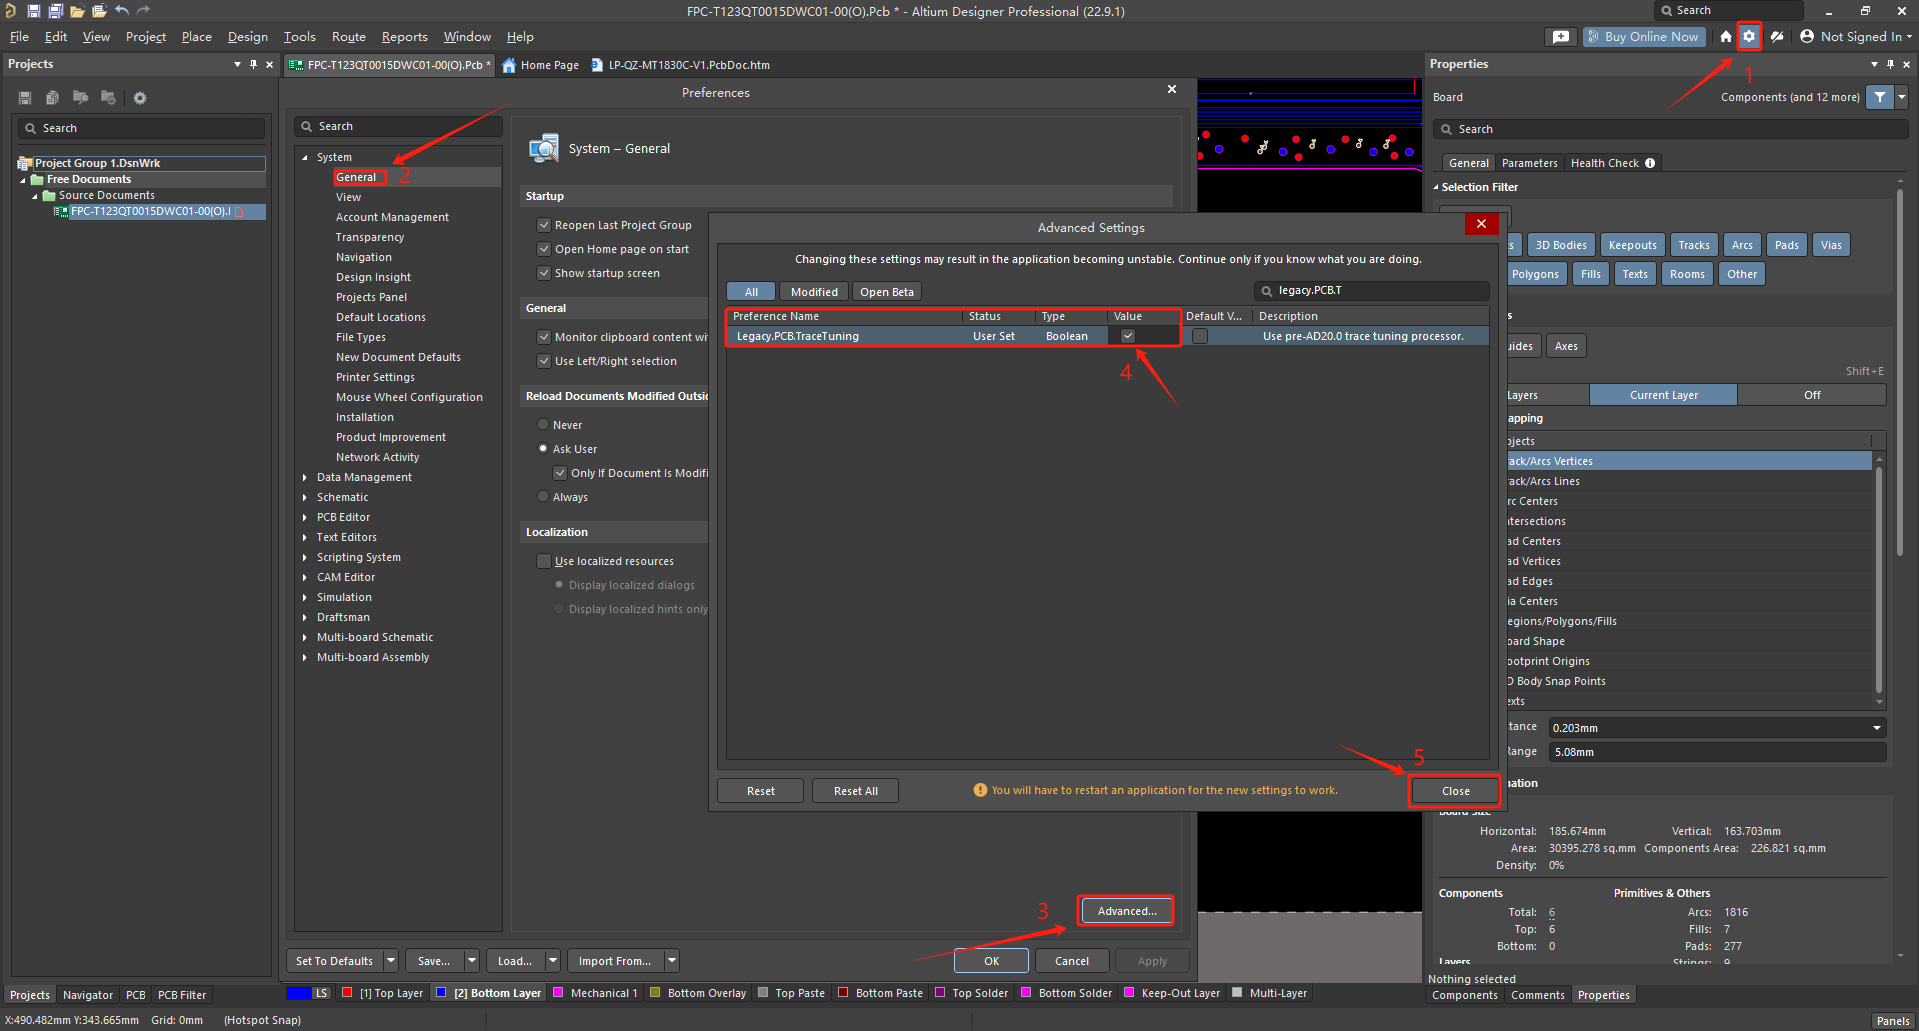
Task: Expand the Data Management tree node
Action: point(305,477)
